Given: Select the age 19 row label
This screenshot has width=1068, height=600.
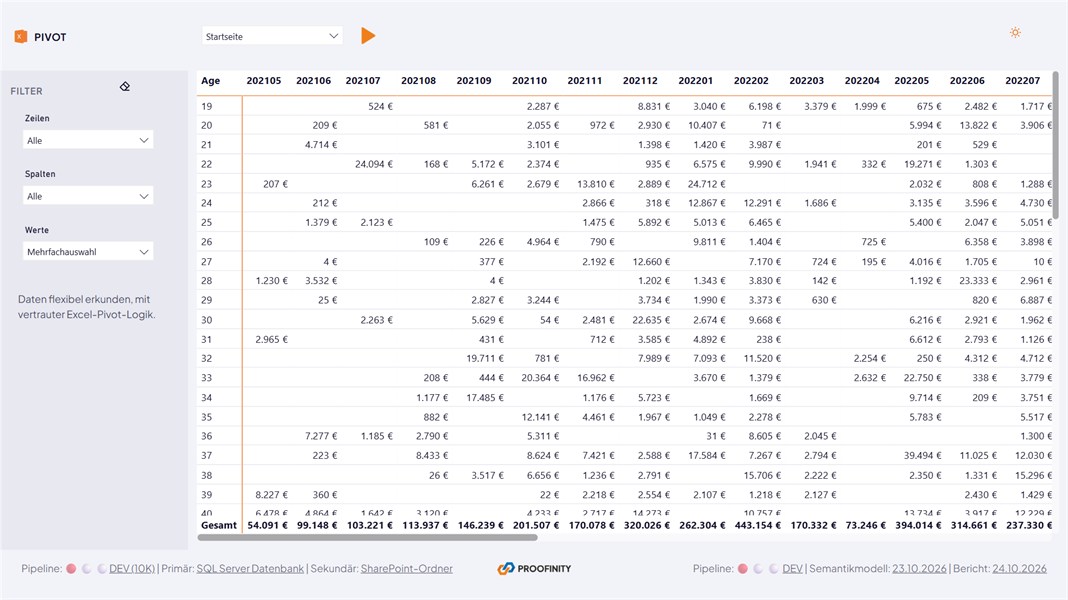Looking at the screenshot, I should click(206, 106).
